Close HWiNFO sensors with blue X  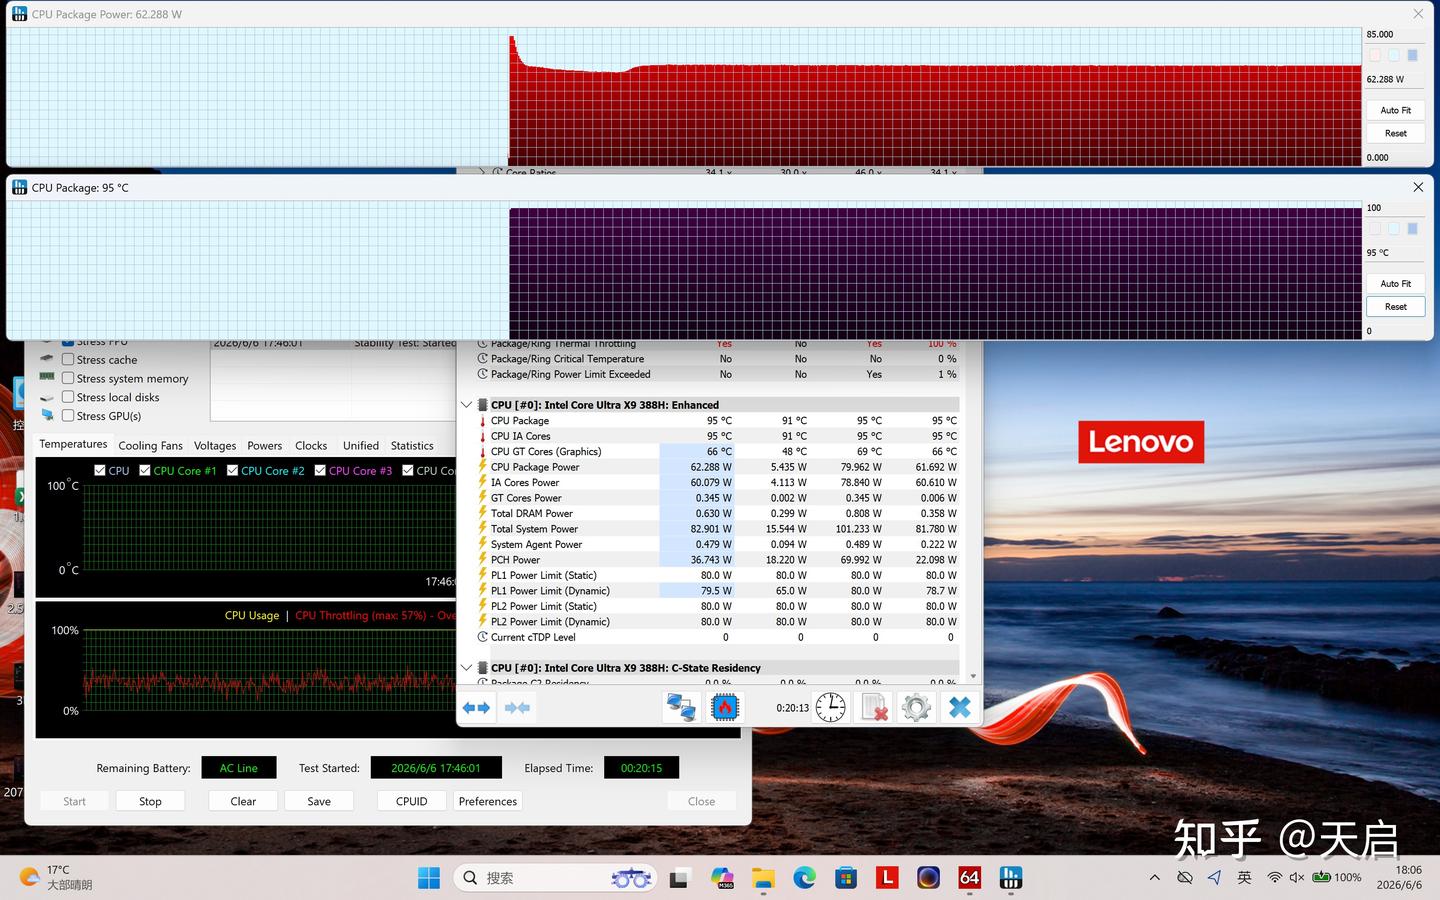pos(960,708)
